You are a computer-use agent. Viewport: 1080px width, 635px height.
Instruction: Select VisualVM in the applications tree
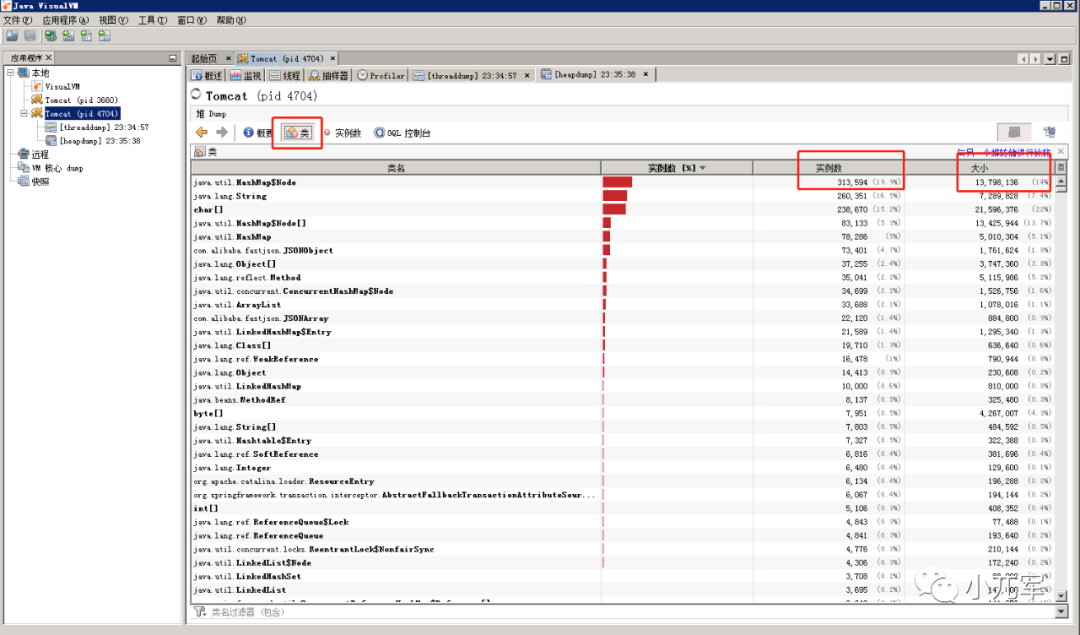point(62,86)
